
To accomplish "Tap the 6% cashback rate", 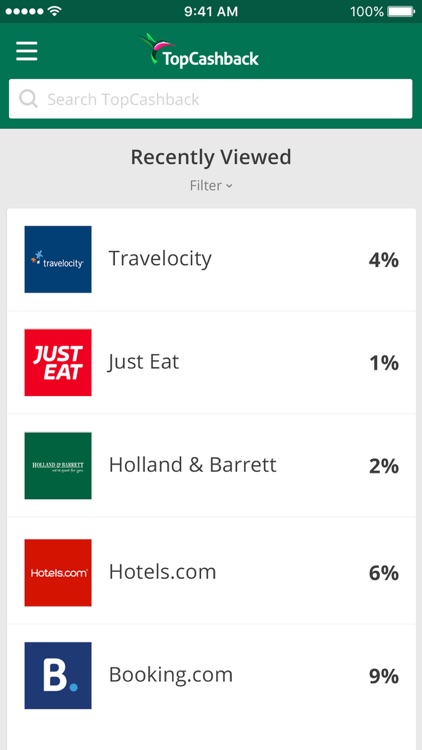I will [384, 573].
